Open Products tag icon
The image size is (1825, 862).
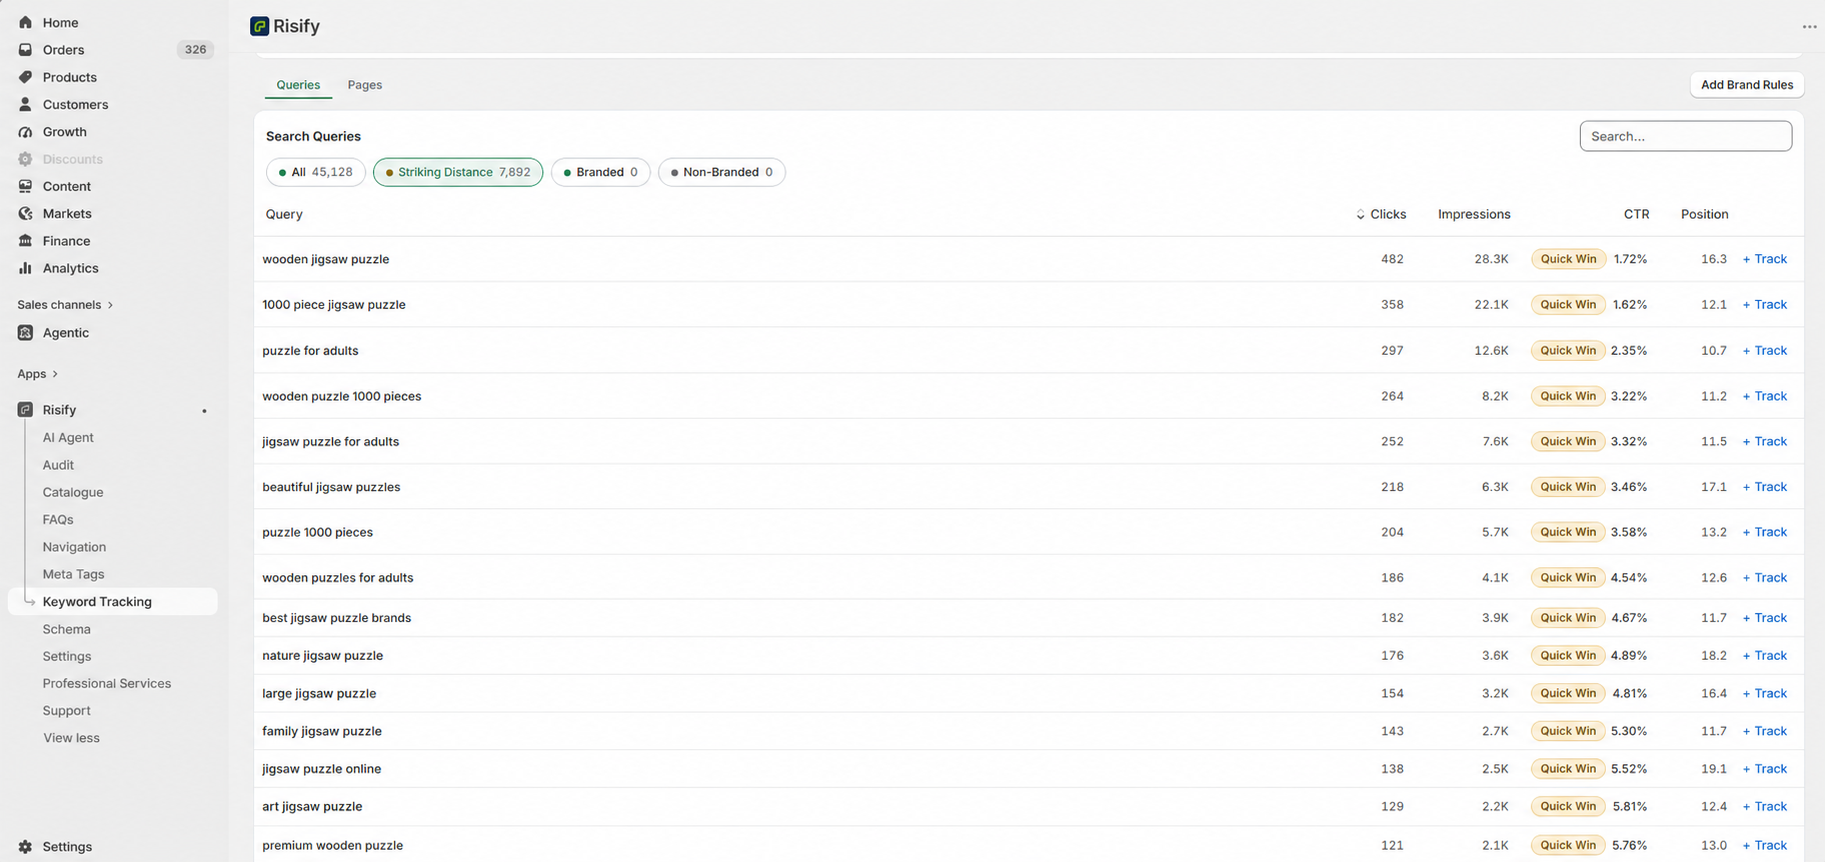coord(25,77)
